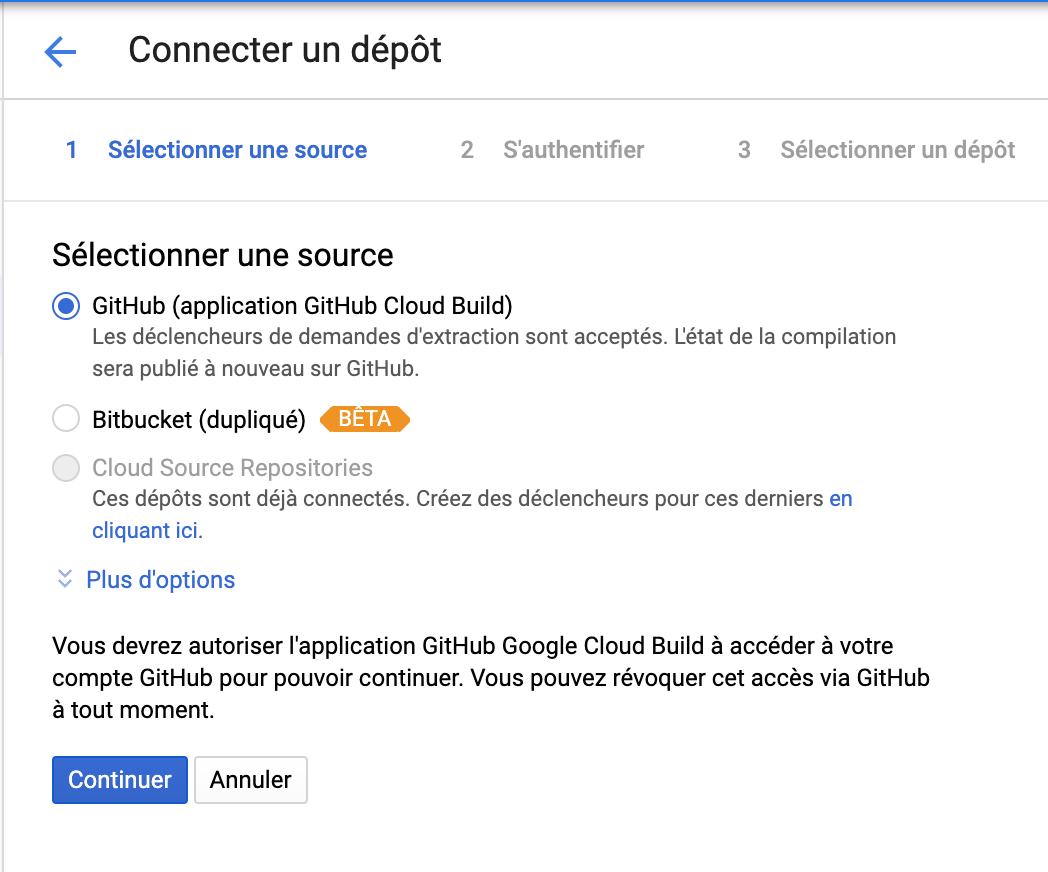Click step number 3 indicator
The height and width of the screenshot is (872, 1048).
point(744,150)
